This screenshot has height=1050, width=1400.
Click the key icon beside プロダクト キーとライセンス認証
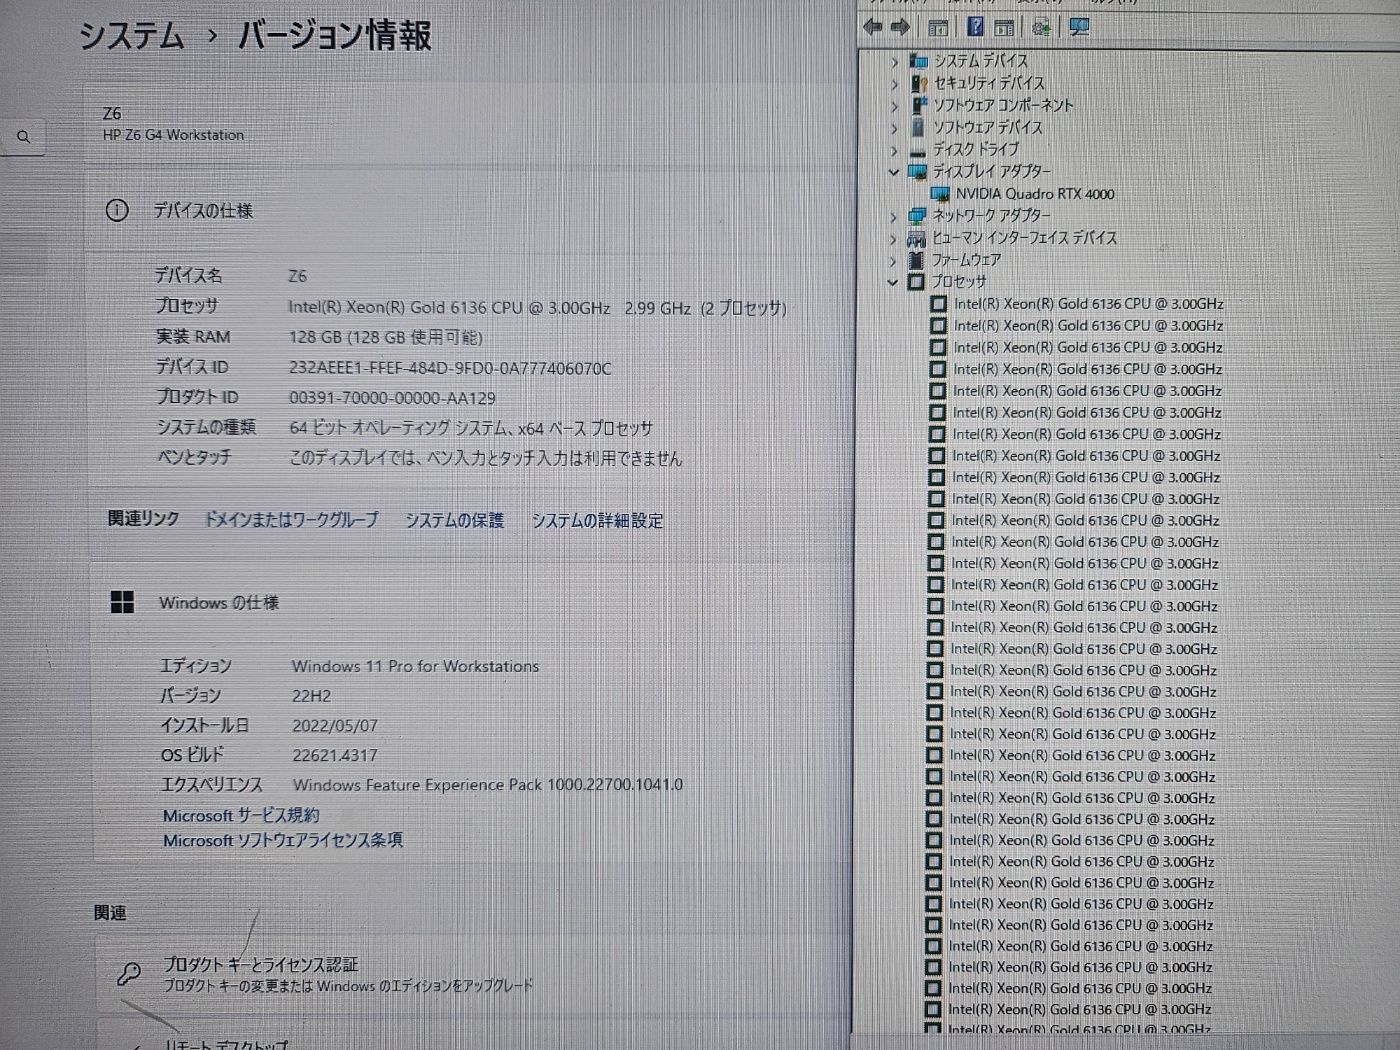click(x=129, y=973)
